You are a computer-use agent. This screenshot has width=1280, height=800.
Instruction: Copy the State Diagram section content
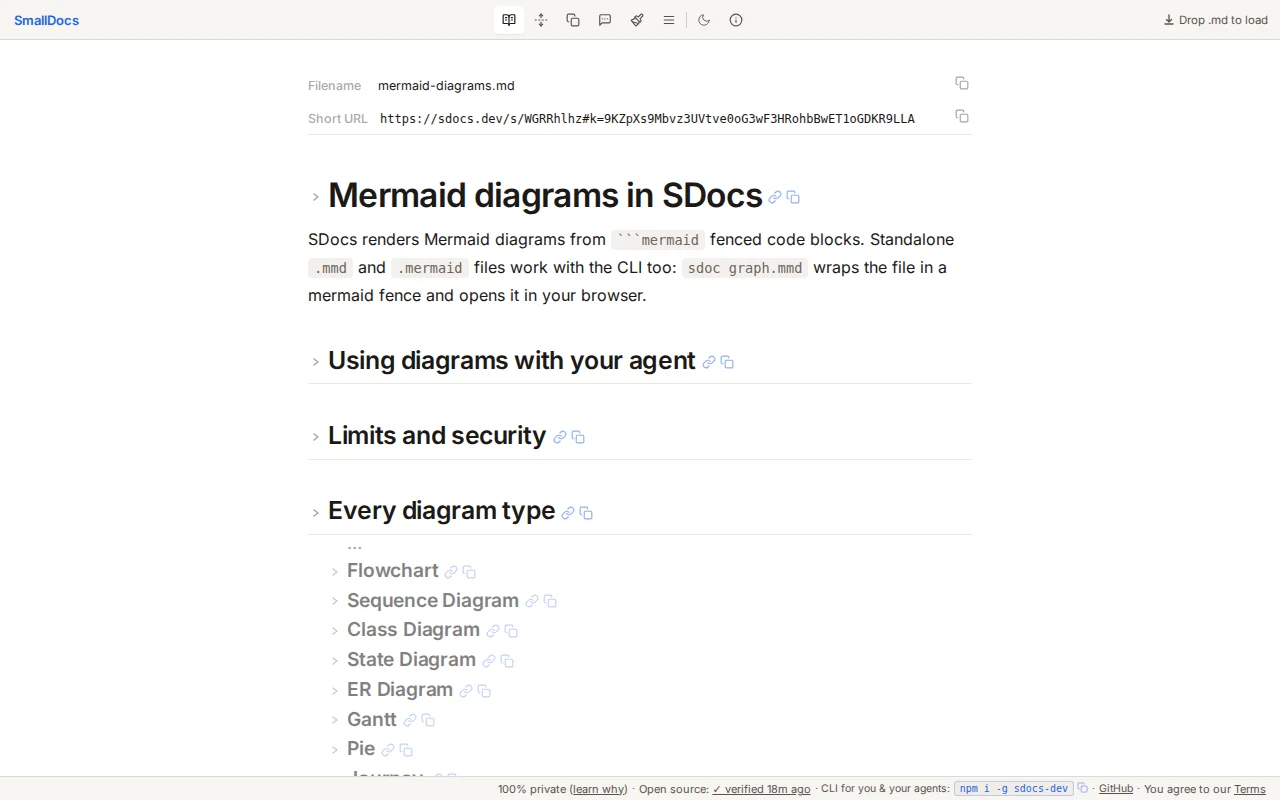(507, 661)
